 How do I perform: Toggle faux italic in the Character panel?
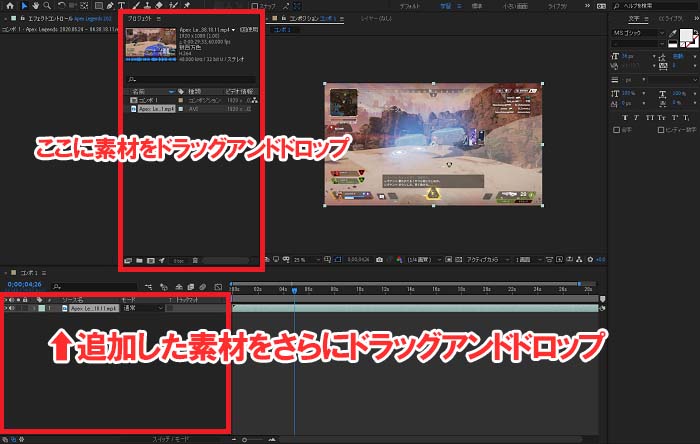[x=636, y=118]
